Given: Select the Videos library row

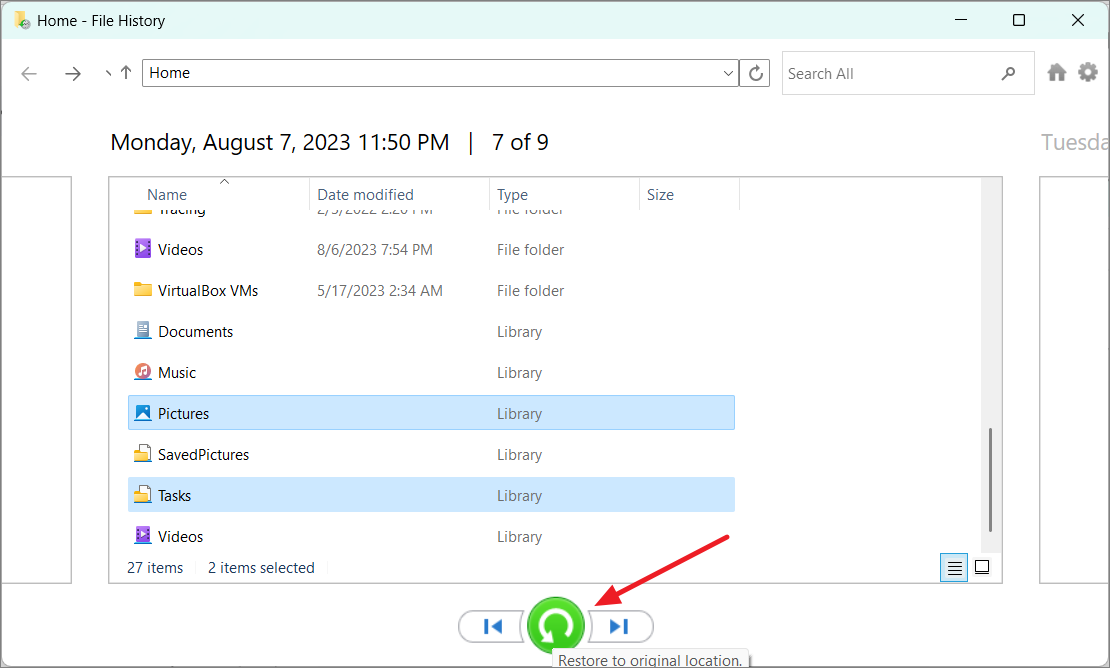Looking at the screenshot, I should (431, 536).
